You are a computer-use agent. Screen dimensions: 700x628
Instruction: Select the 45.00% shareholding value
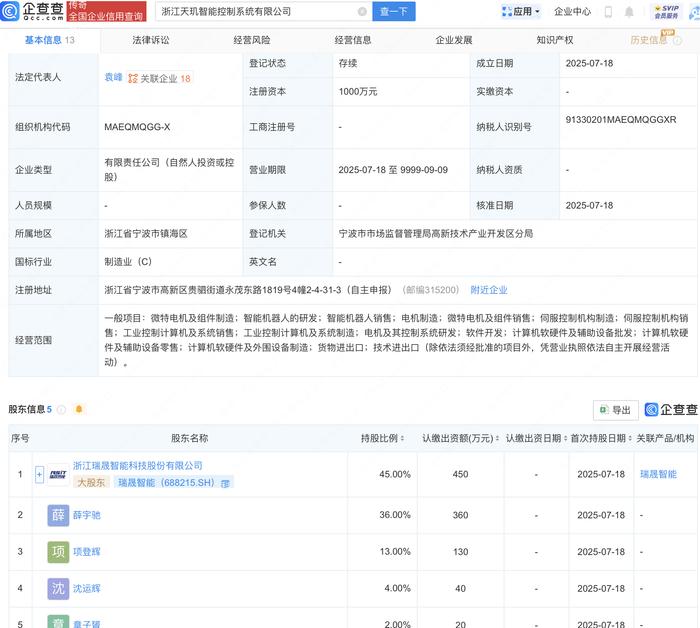pyautogui.click(x=395, y=474)
